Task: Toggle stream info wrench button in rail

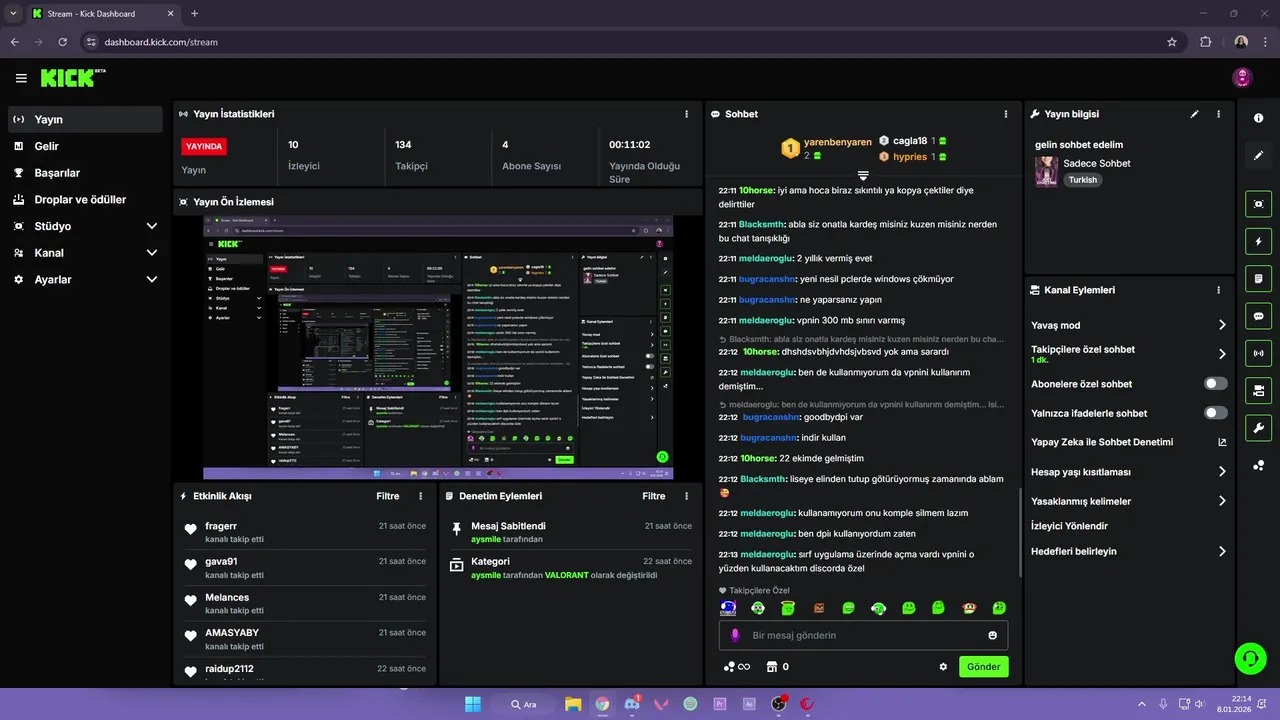Action: (1258, 428)
